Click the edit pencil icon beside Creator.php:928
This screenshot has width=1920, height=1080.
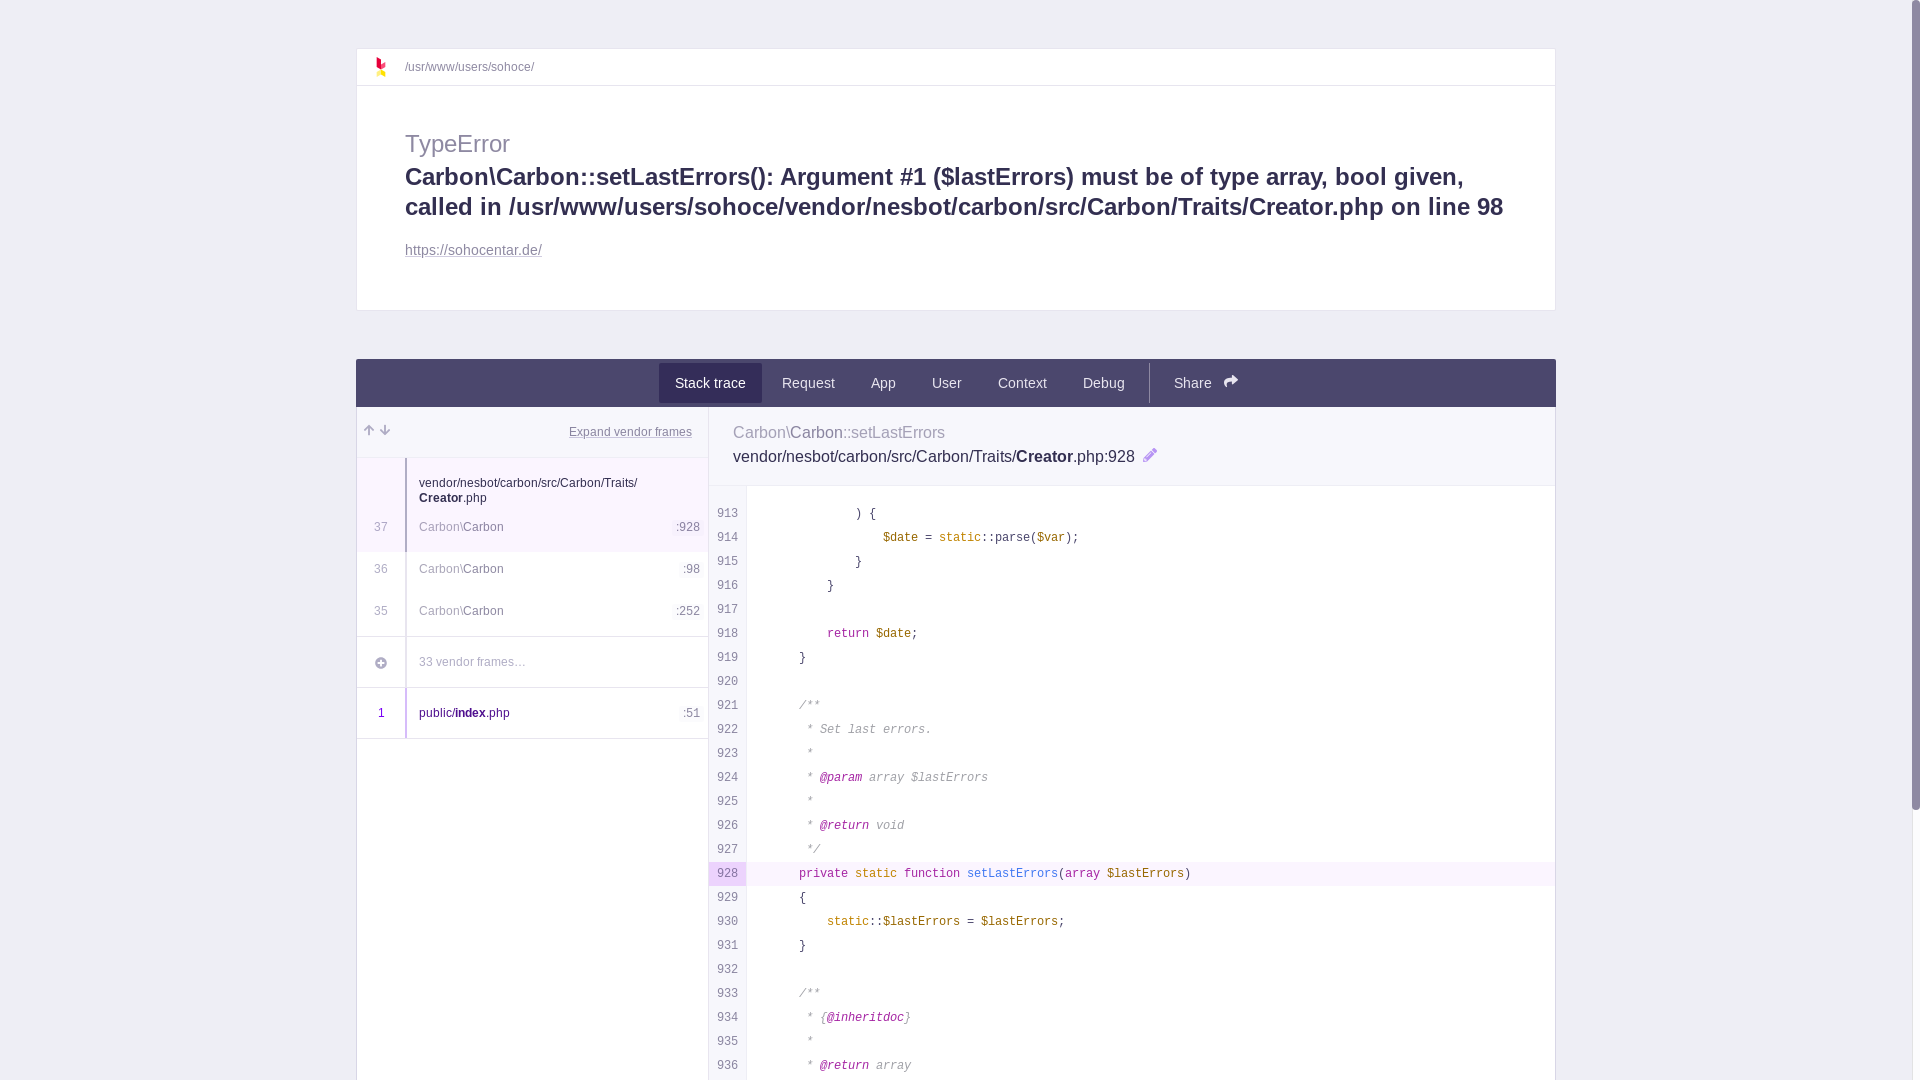[1150, 456]
